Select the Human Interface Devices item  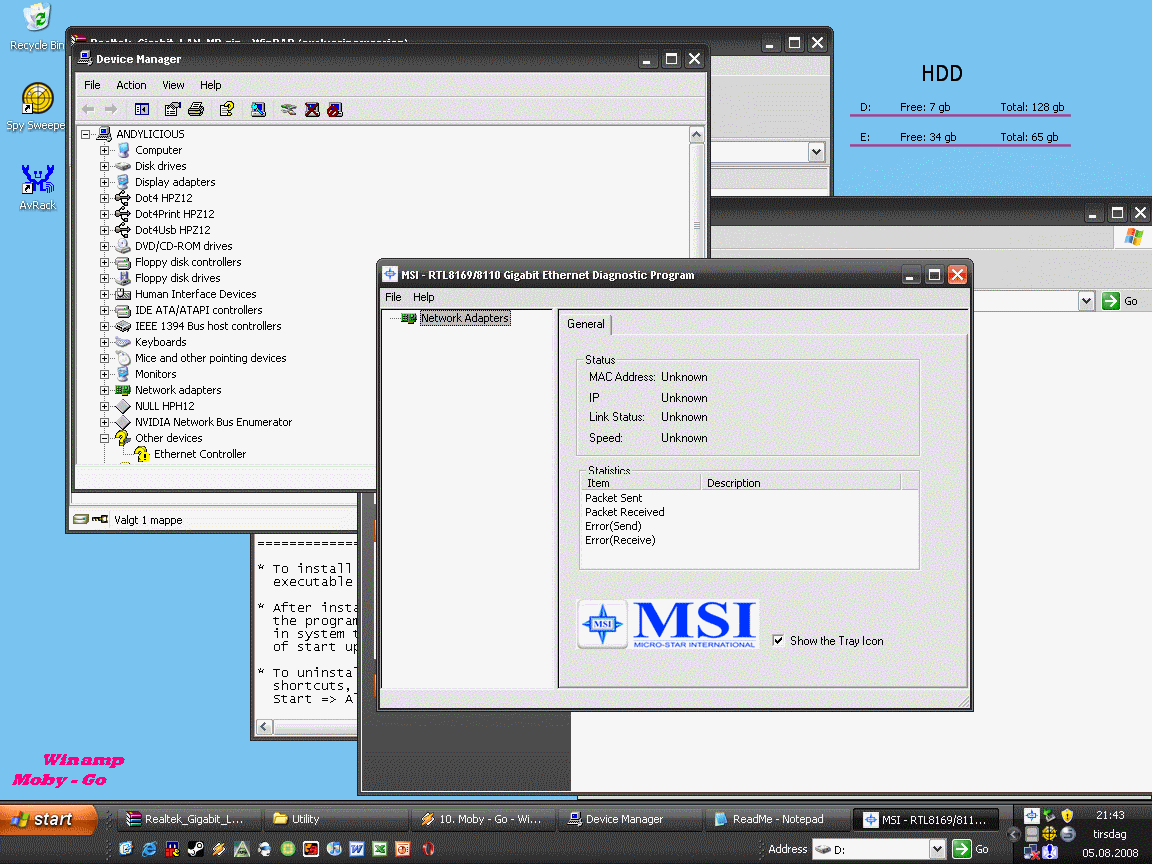pos(195,294)
